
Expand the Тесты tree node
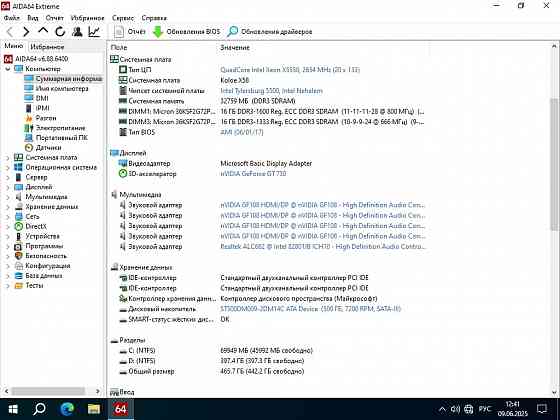8,286
